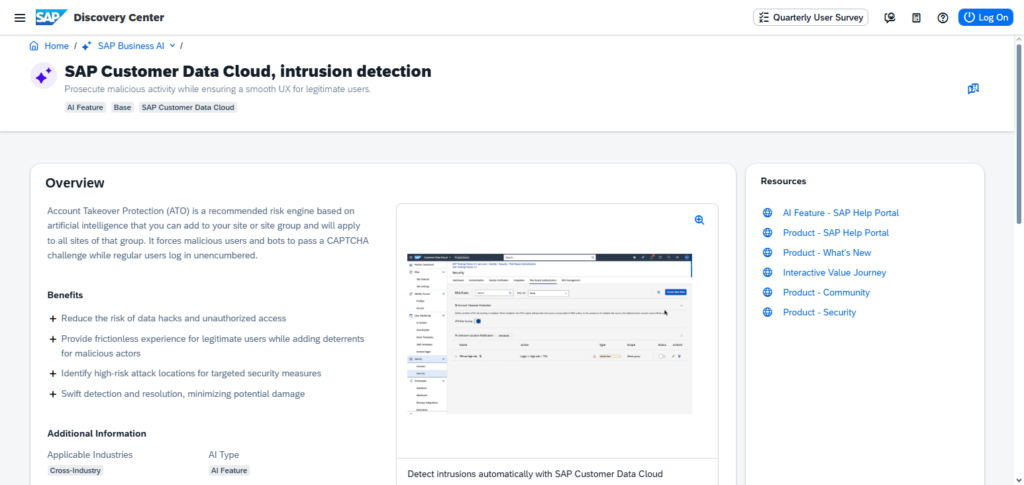Click the sparkle icon beside SAP Business AI

(87, 46)
